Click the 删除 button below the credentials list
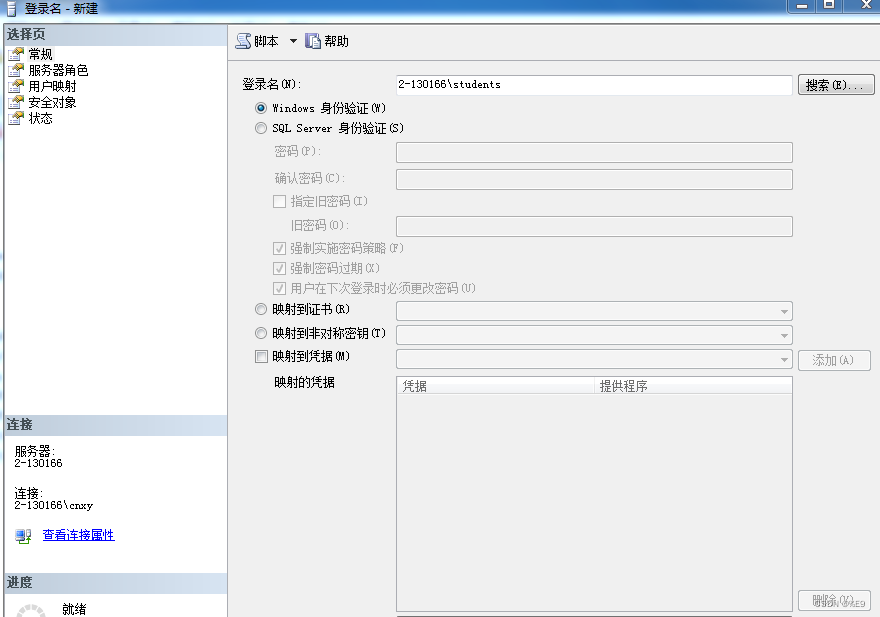 (834, 601)
